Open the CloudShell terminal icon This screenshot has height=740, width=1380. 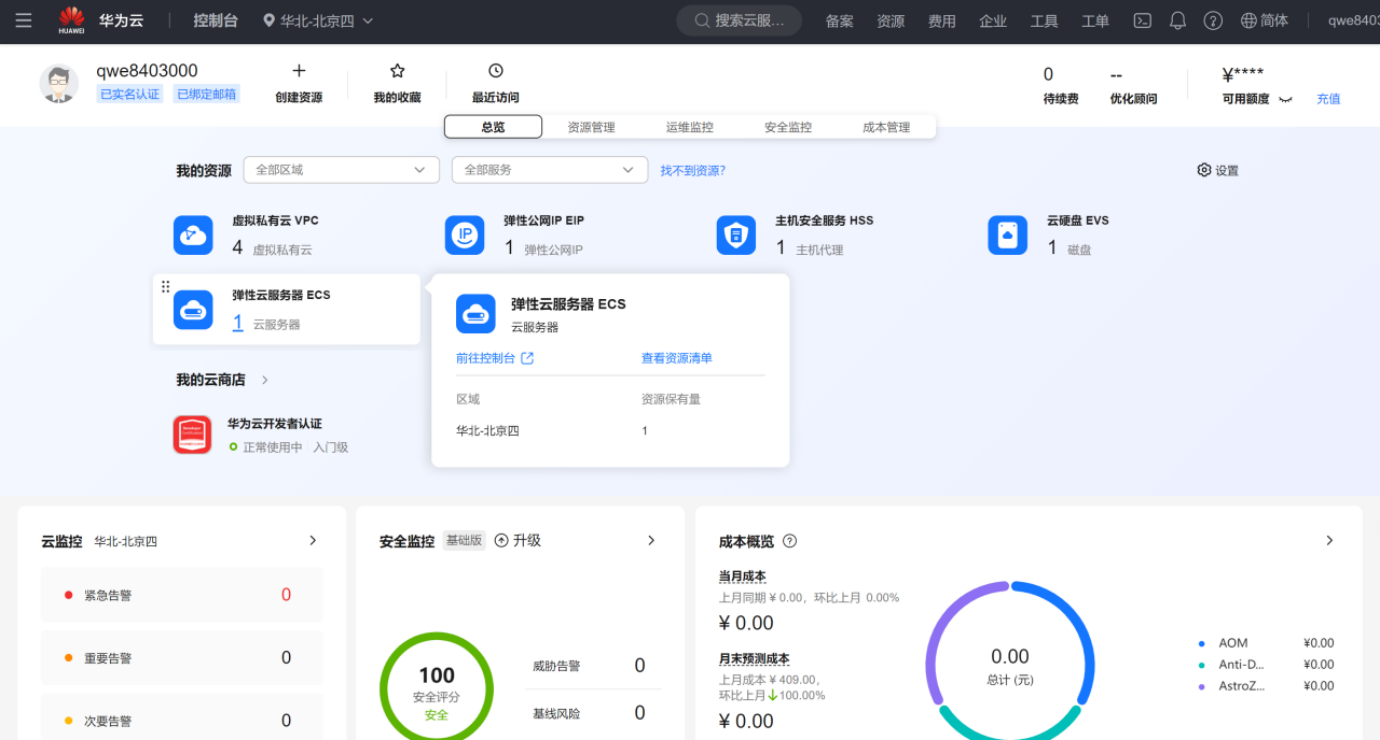[x=1142, y=20]
